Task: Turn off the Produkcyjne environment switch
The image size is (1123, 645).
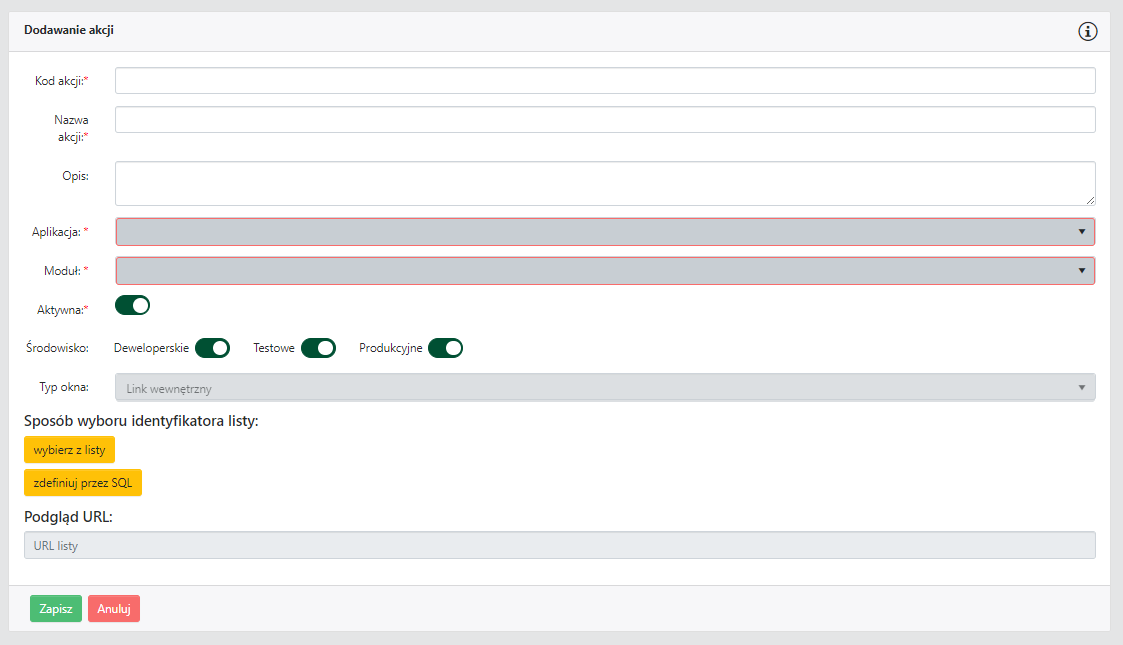Action: coord(445,348)
